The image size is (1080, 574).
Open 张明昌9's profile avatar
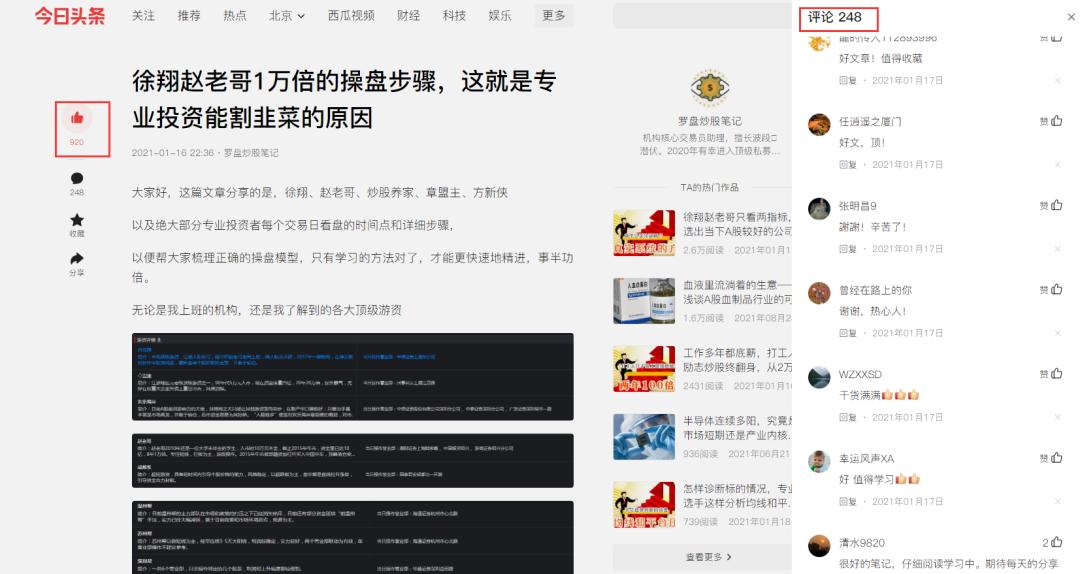pyautogui.click(x=819, y=209)
